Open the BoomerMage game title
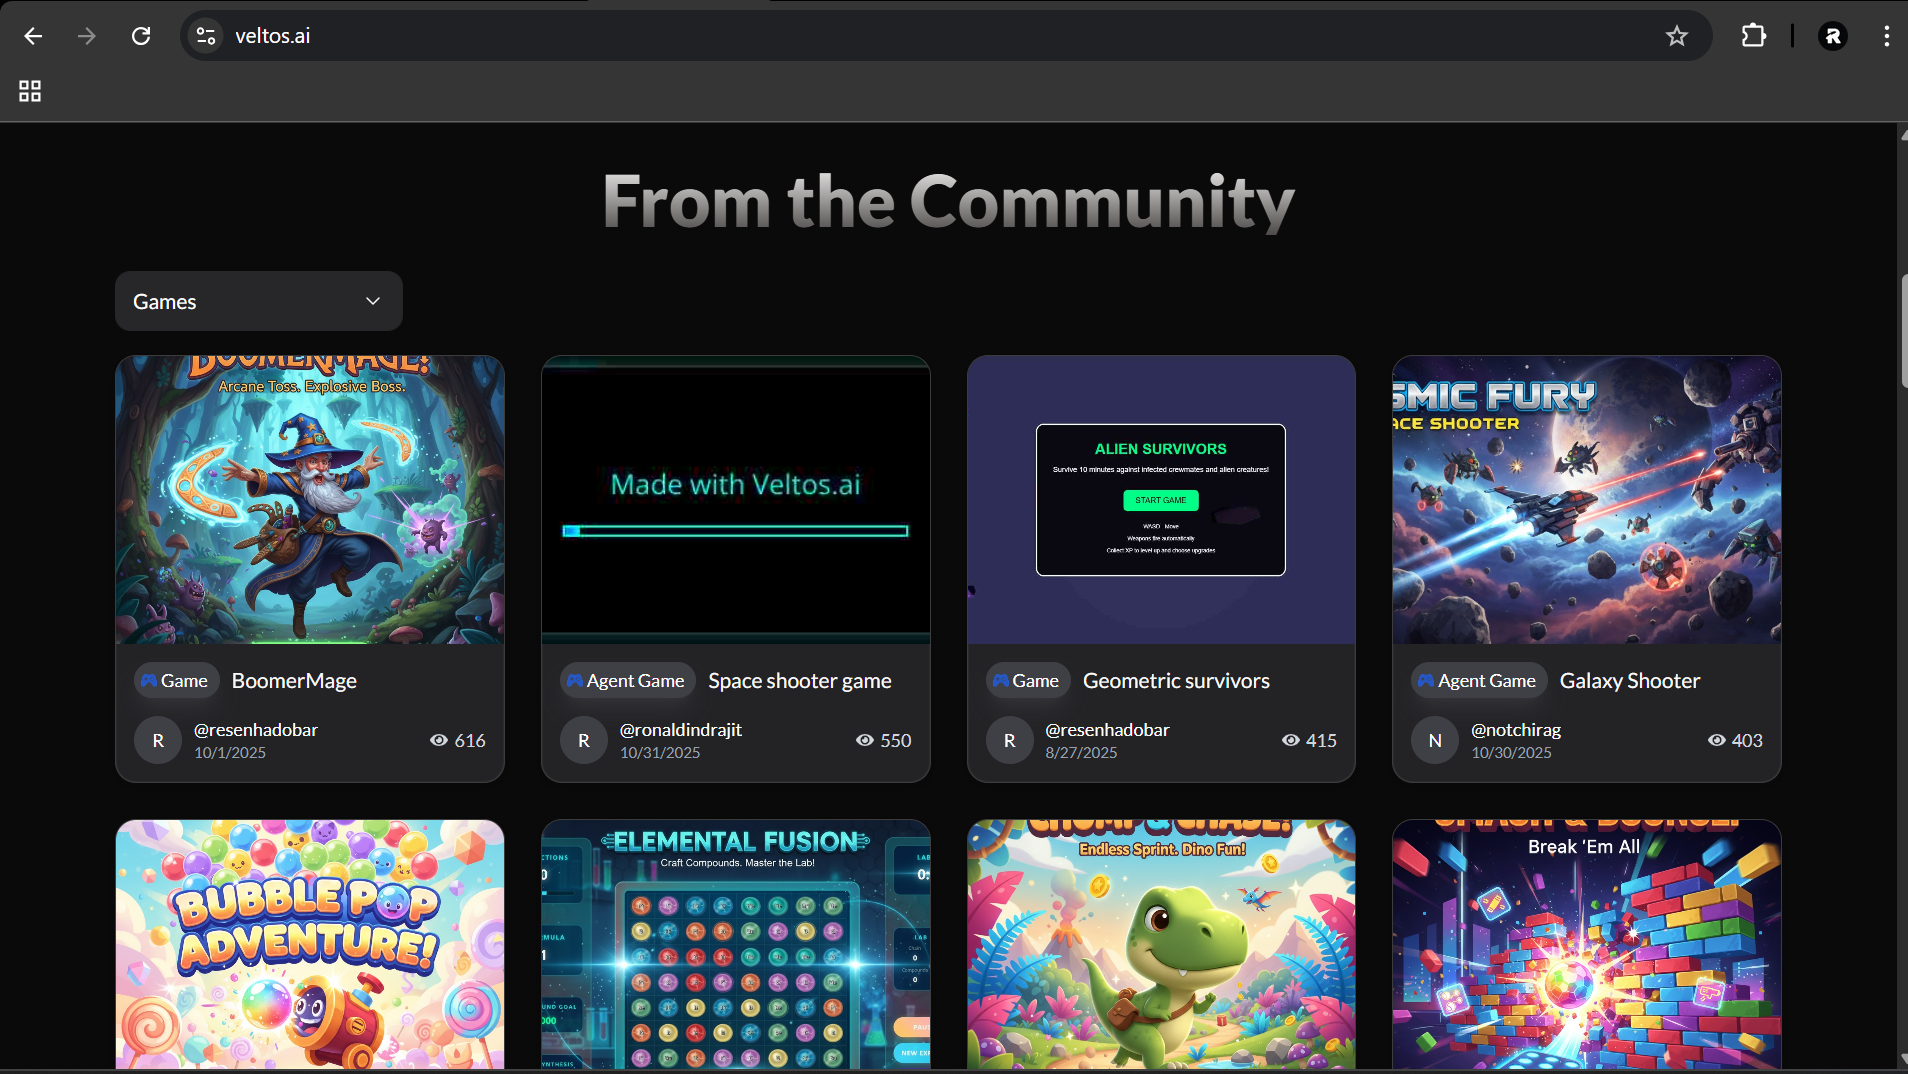1908x1074 pixels. pos(294,681)
